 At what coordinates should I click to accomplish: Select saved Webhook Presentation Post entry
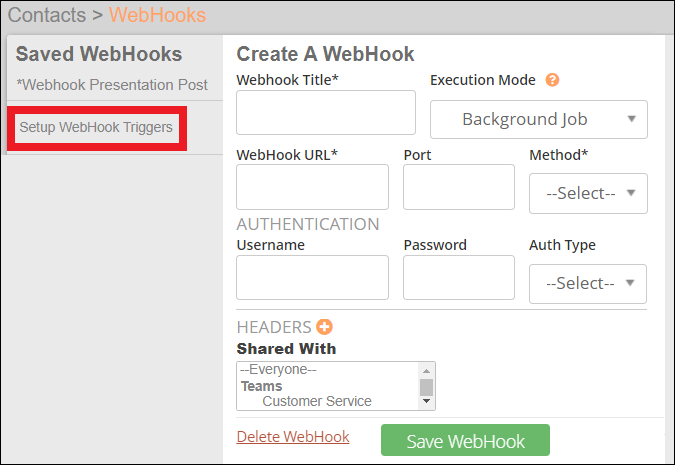112,85
